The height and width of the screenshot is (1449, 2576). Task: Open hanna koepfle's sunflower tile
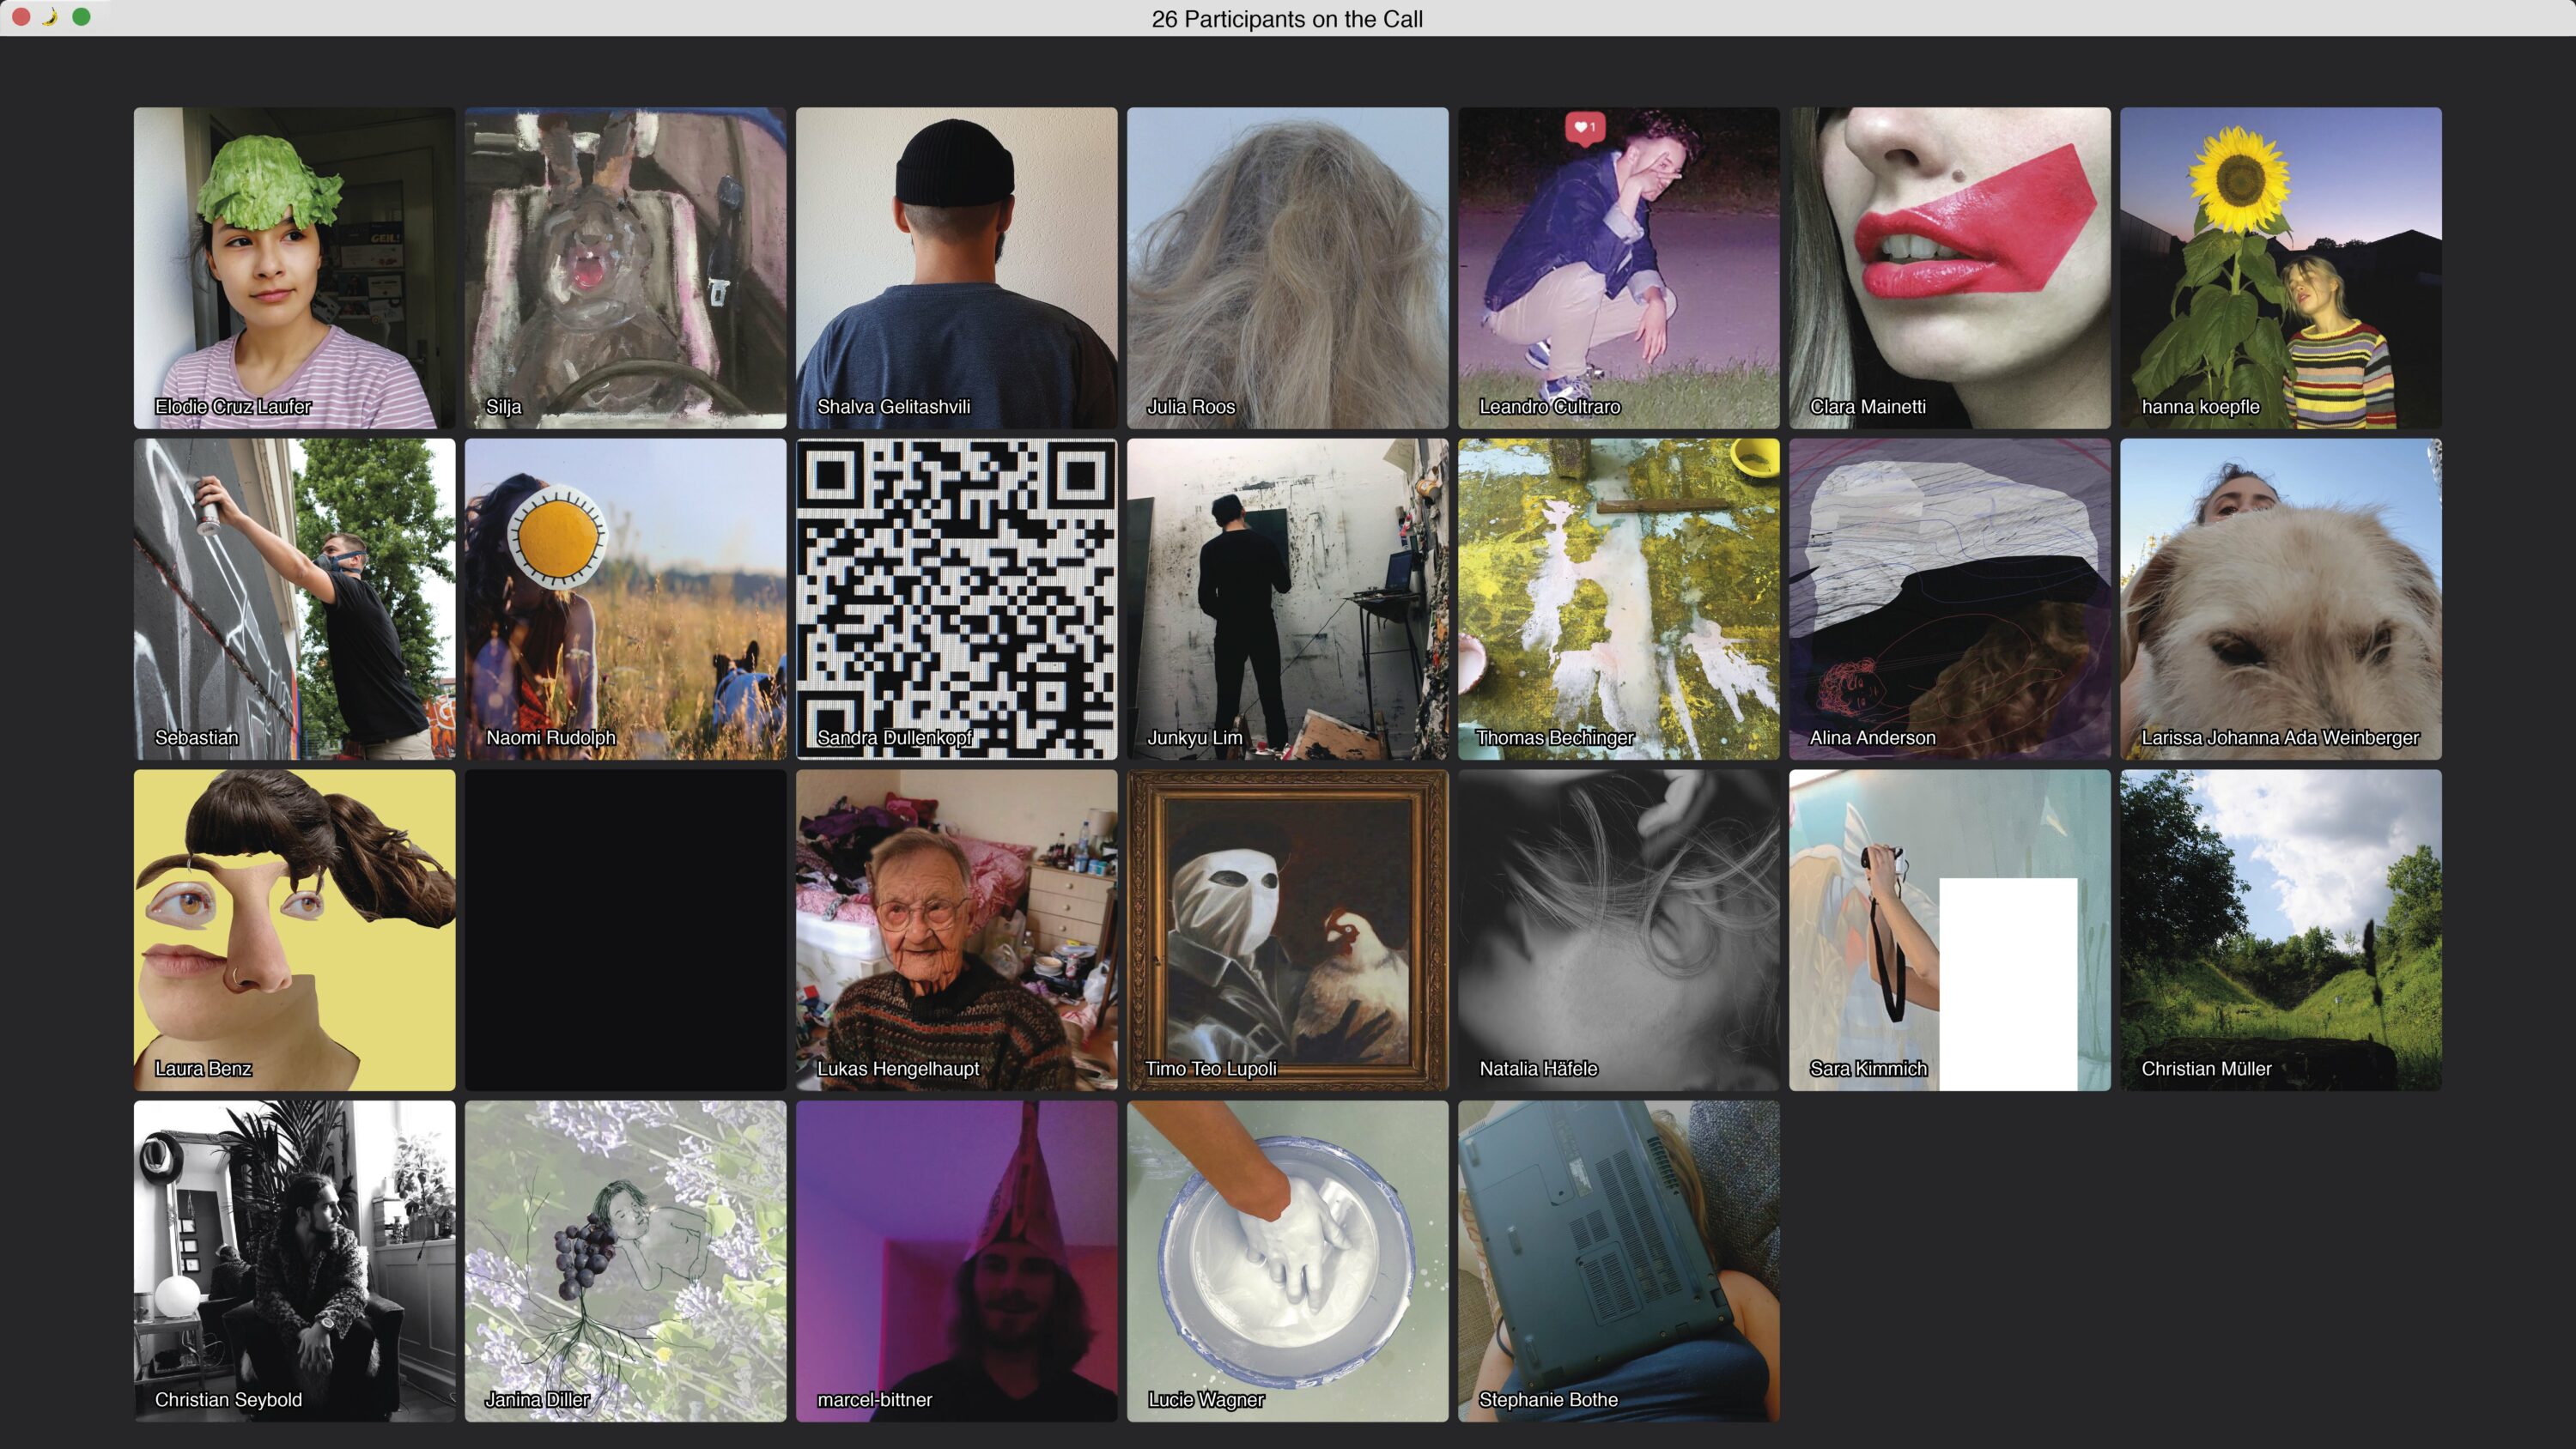2280,268
